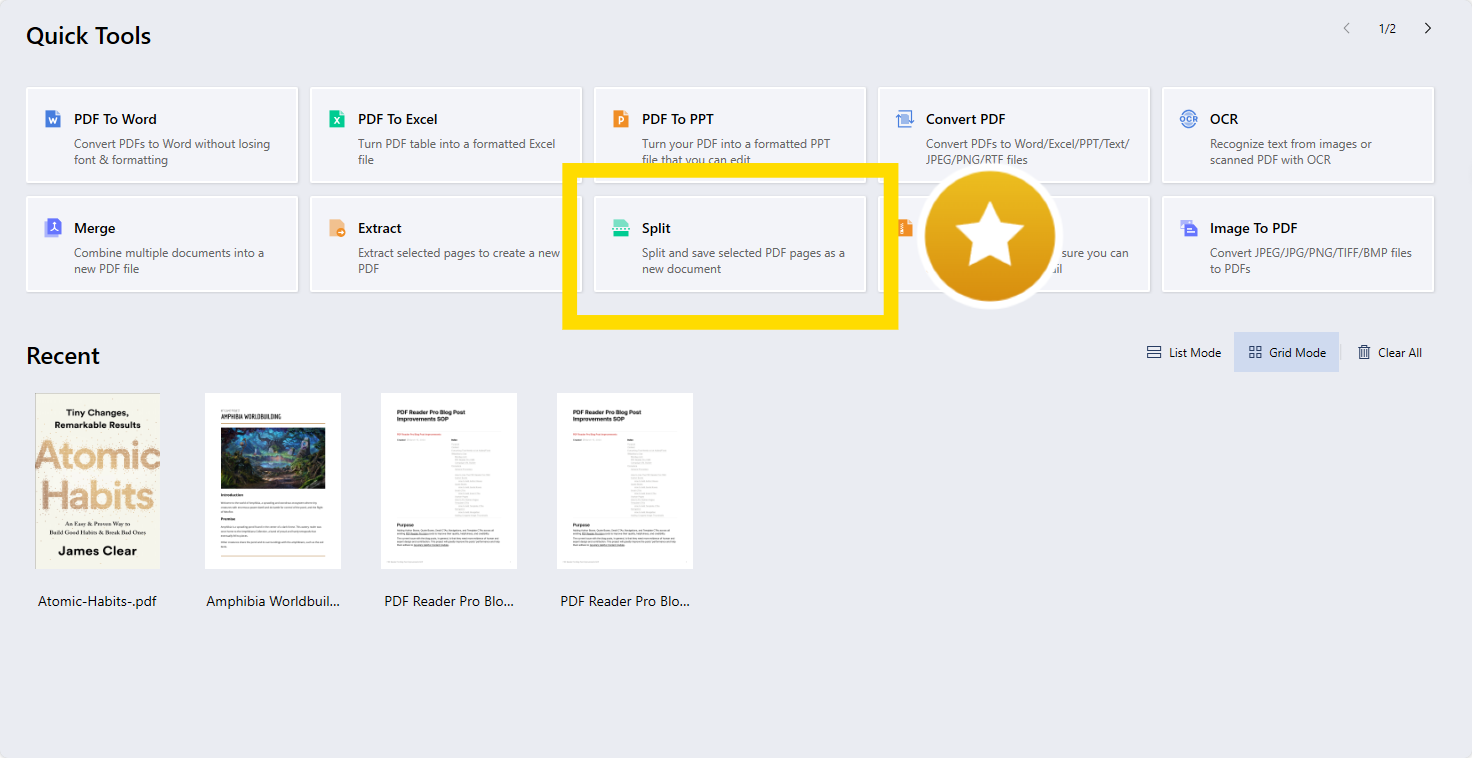Click "Turn your PDF into a formatted PPT" description
Screen dimensions: 1472x758
click(x=736, y=152)
